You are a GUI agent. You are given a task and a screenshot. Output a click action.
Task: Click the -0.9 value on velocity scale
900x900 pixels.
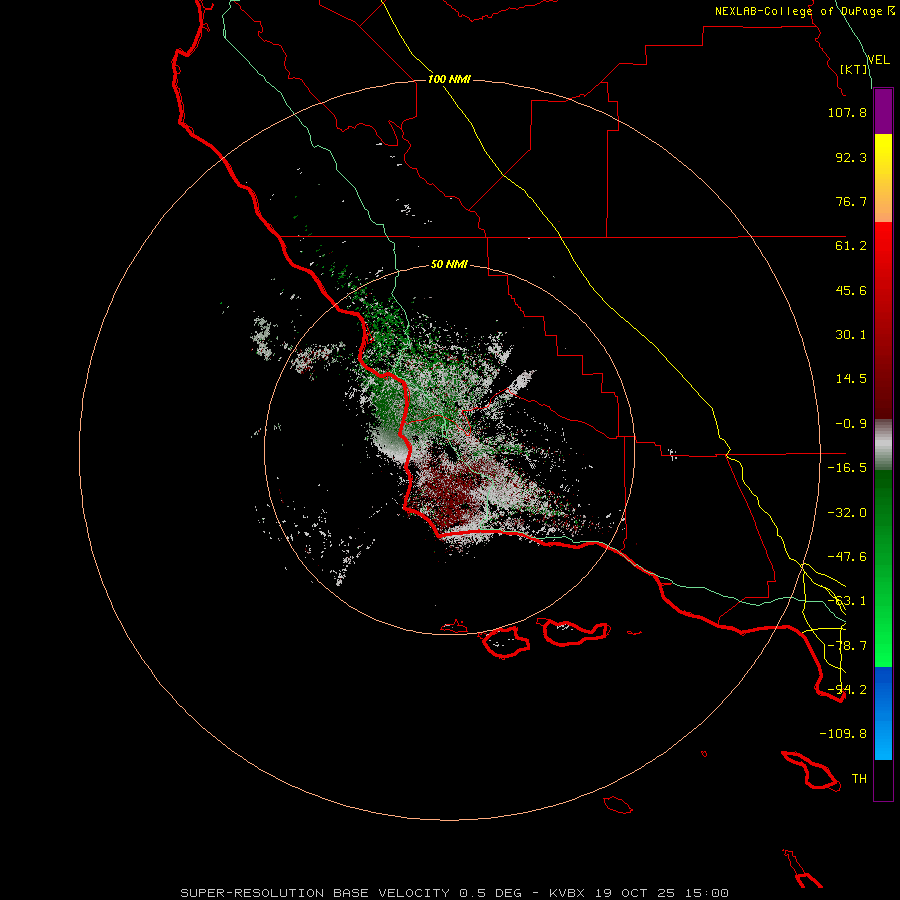[x=851, y=424]
